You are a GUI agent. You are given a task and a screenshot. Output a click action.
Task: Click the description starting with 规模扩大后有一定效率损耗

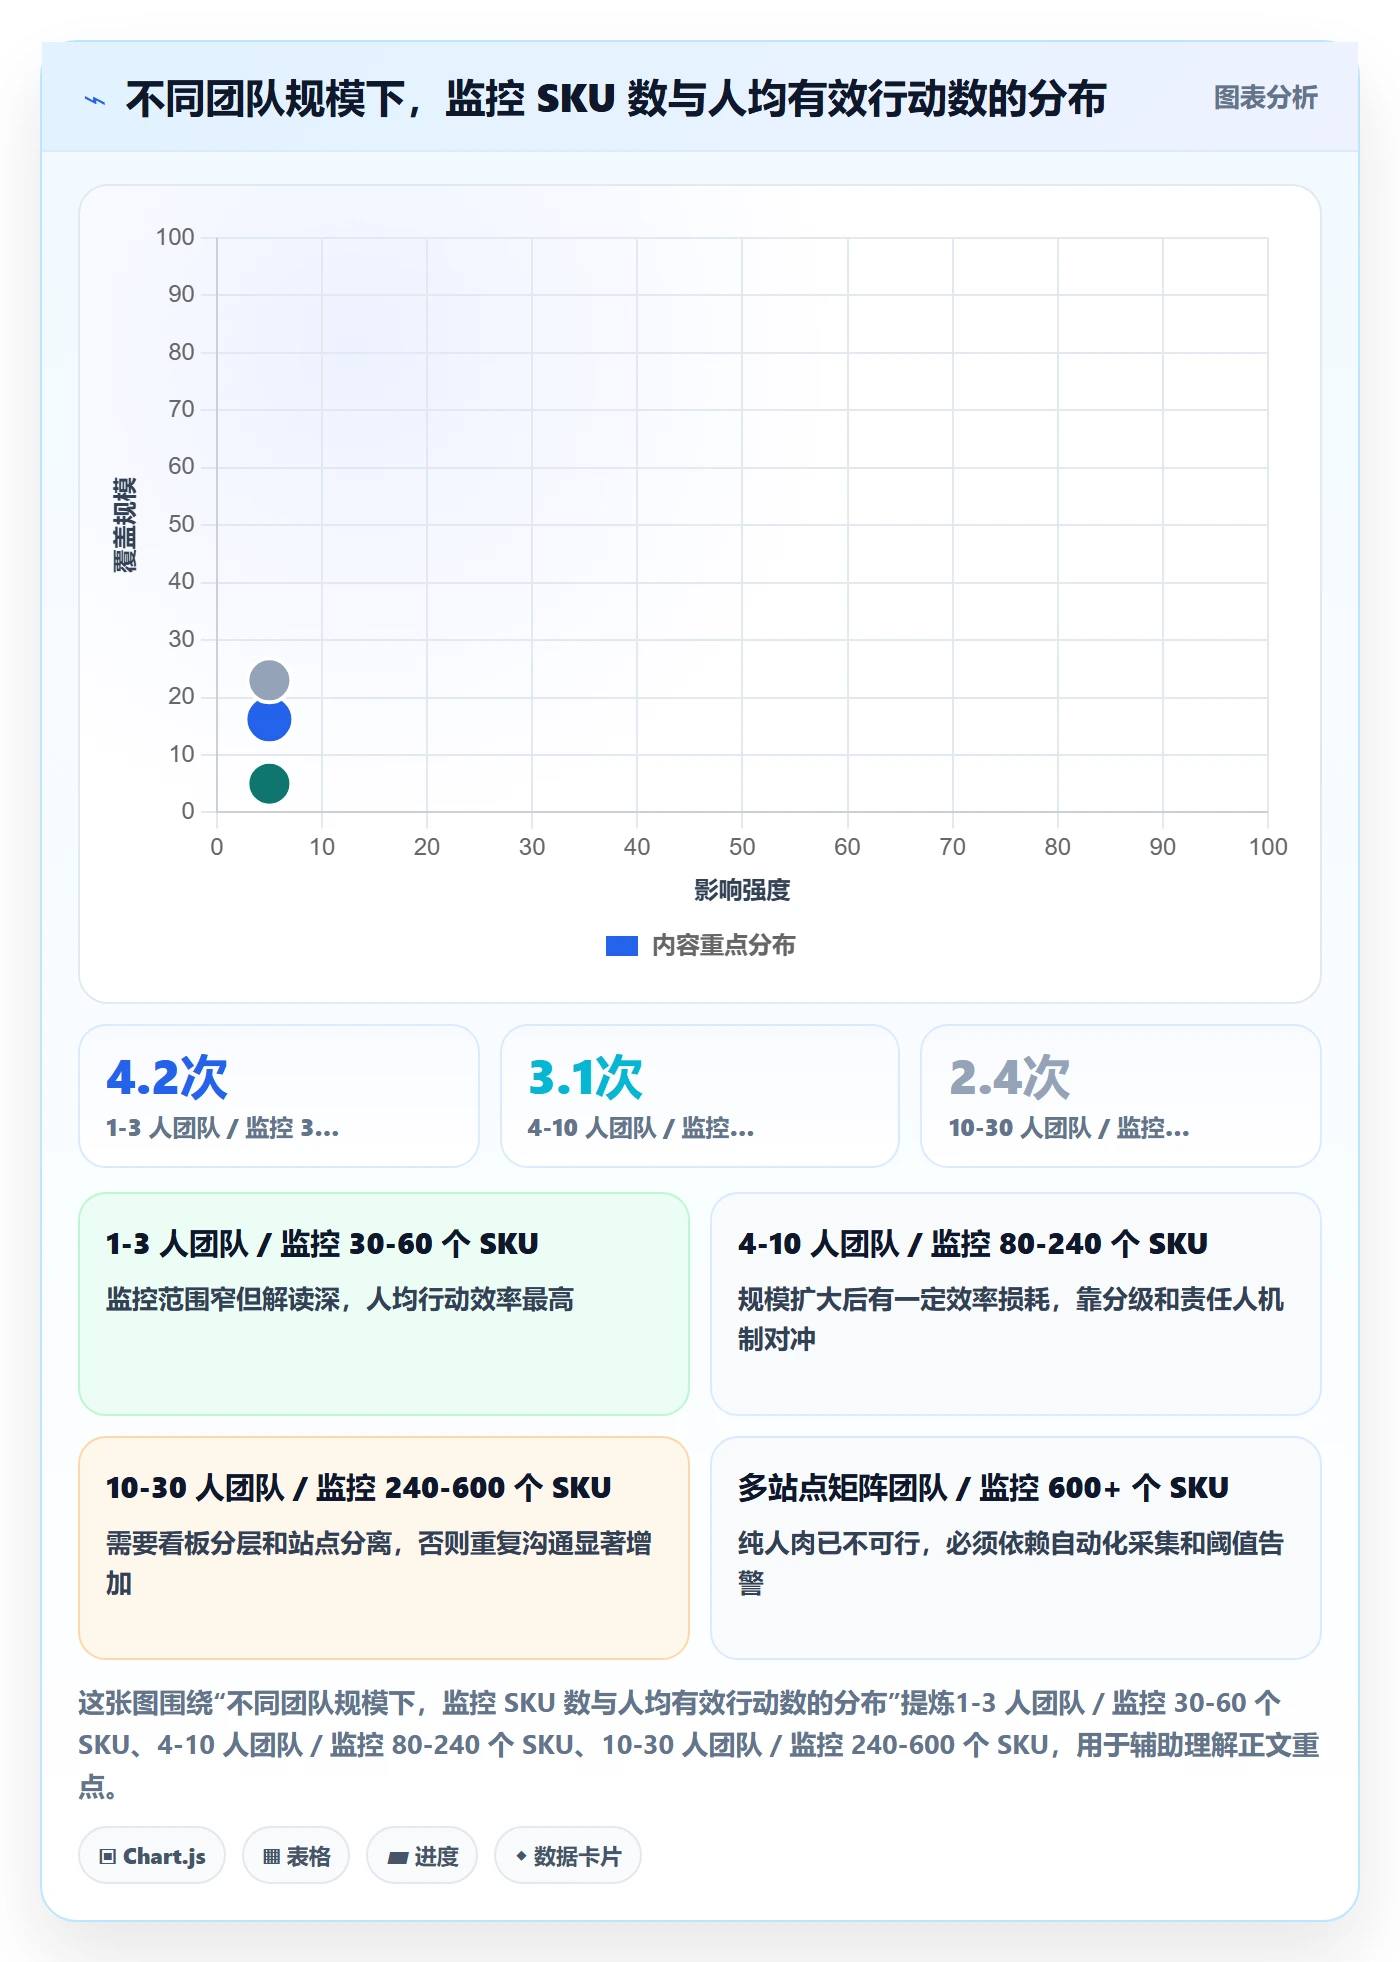coord(1011,1320)
